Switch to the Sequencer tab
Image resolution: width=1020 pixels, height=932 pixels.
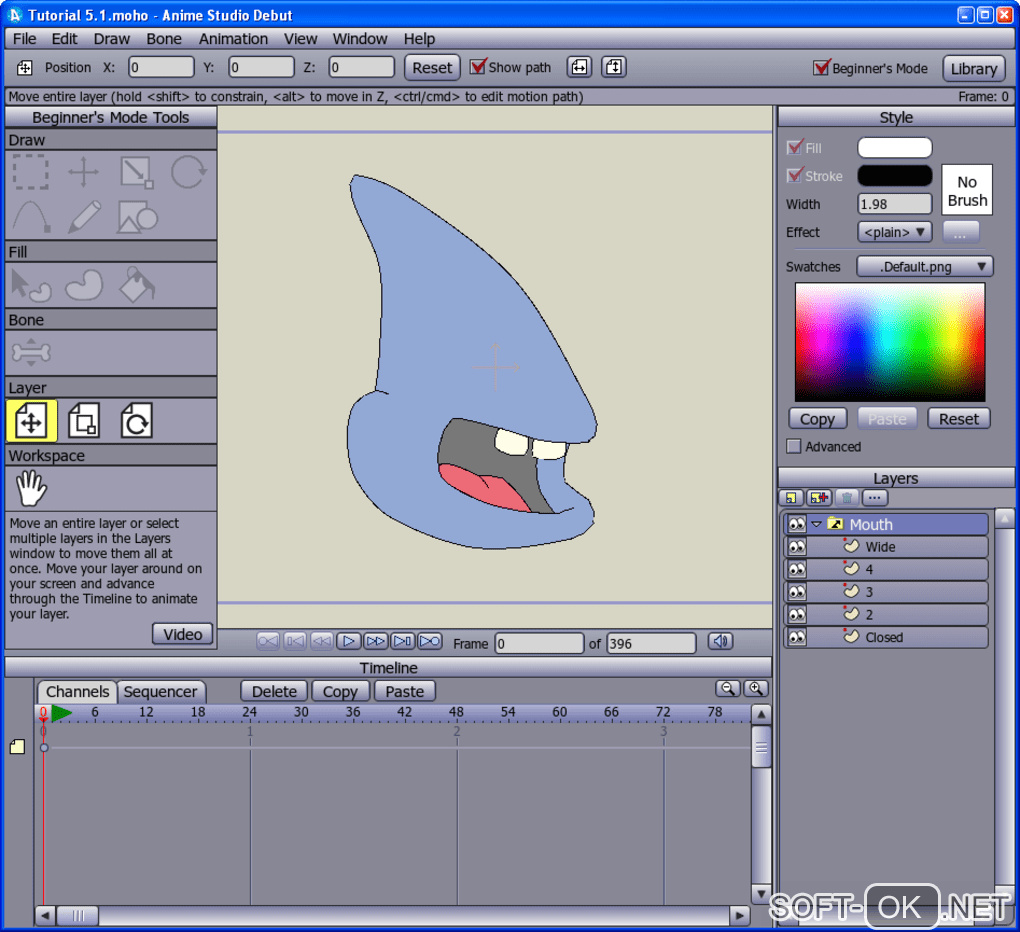coord(160,692)
